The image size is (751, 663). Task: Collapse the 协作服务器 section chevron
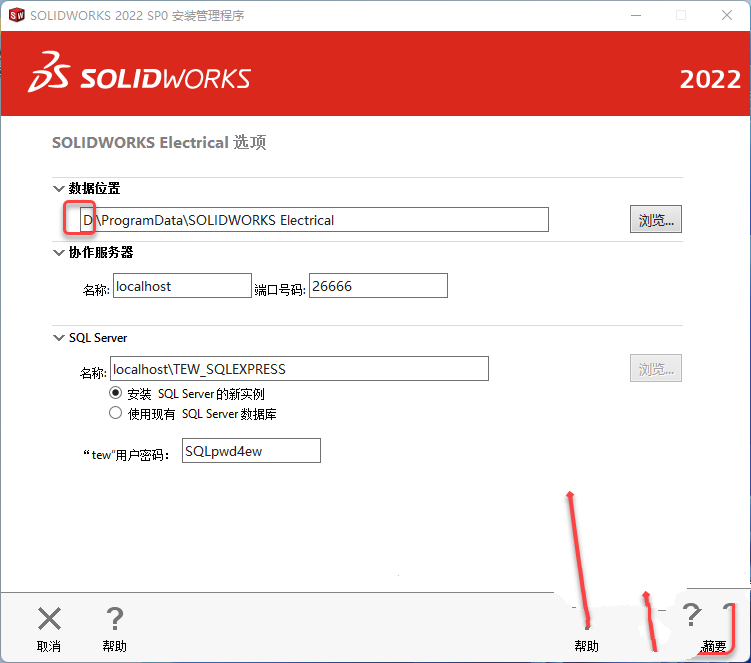click(x=58, y=252)
